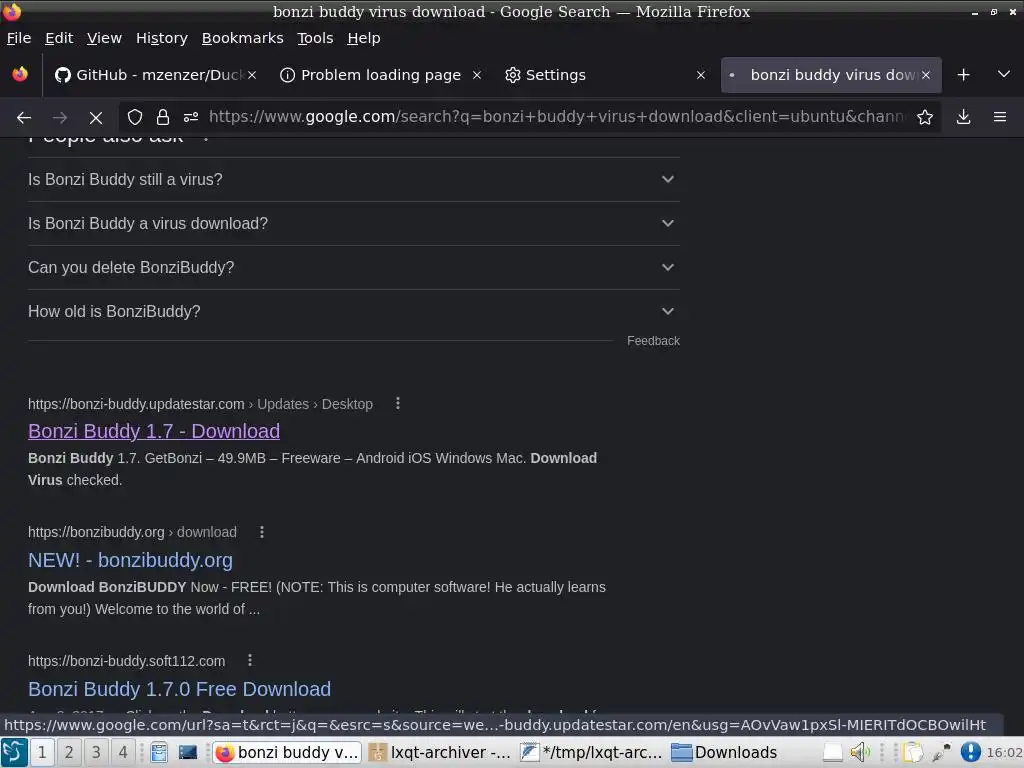The height and width of the screenshot is (768, 1024).
Task: Open 'Bonzi Buddy 1.7.0 Free Download' result
Action: click(180, 689)
